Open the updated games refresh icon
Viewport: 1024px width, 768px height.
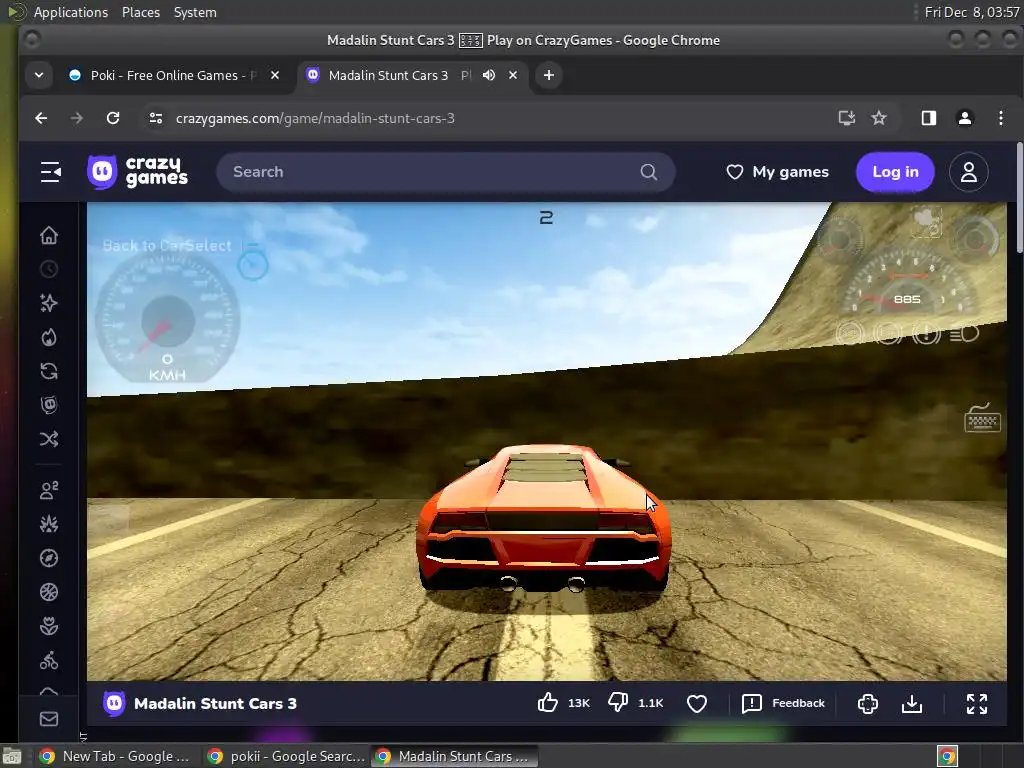pos(49,371)
